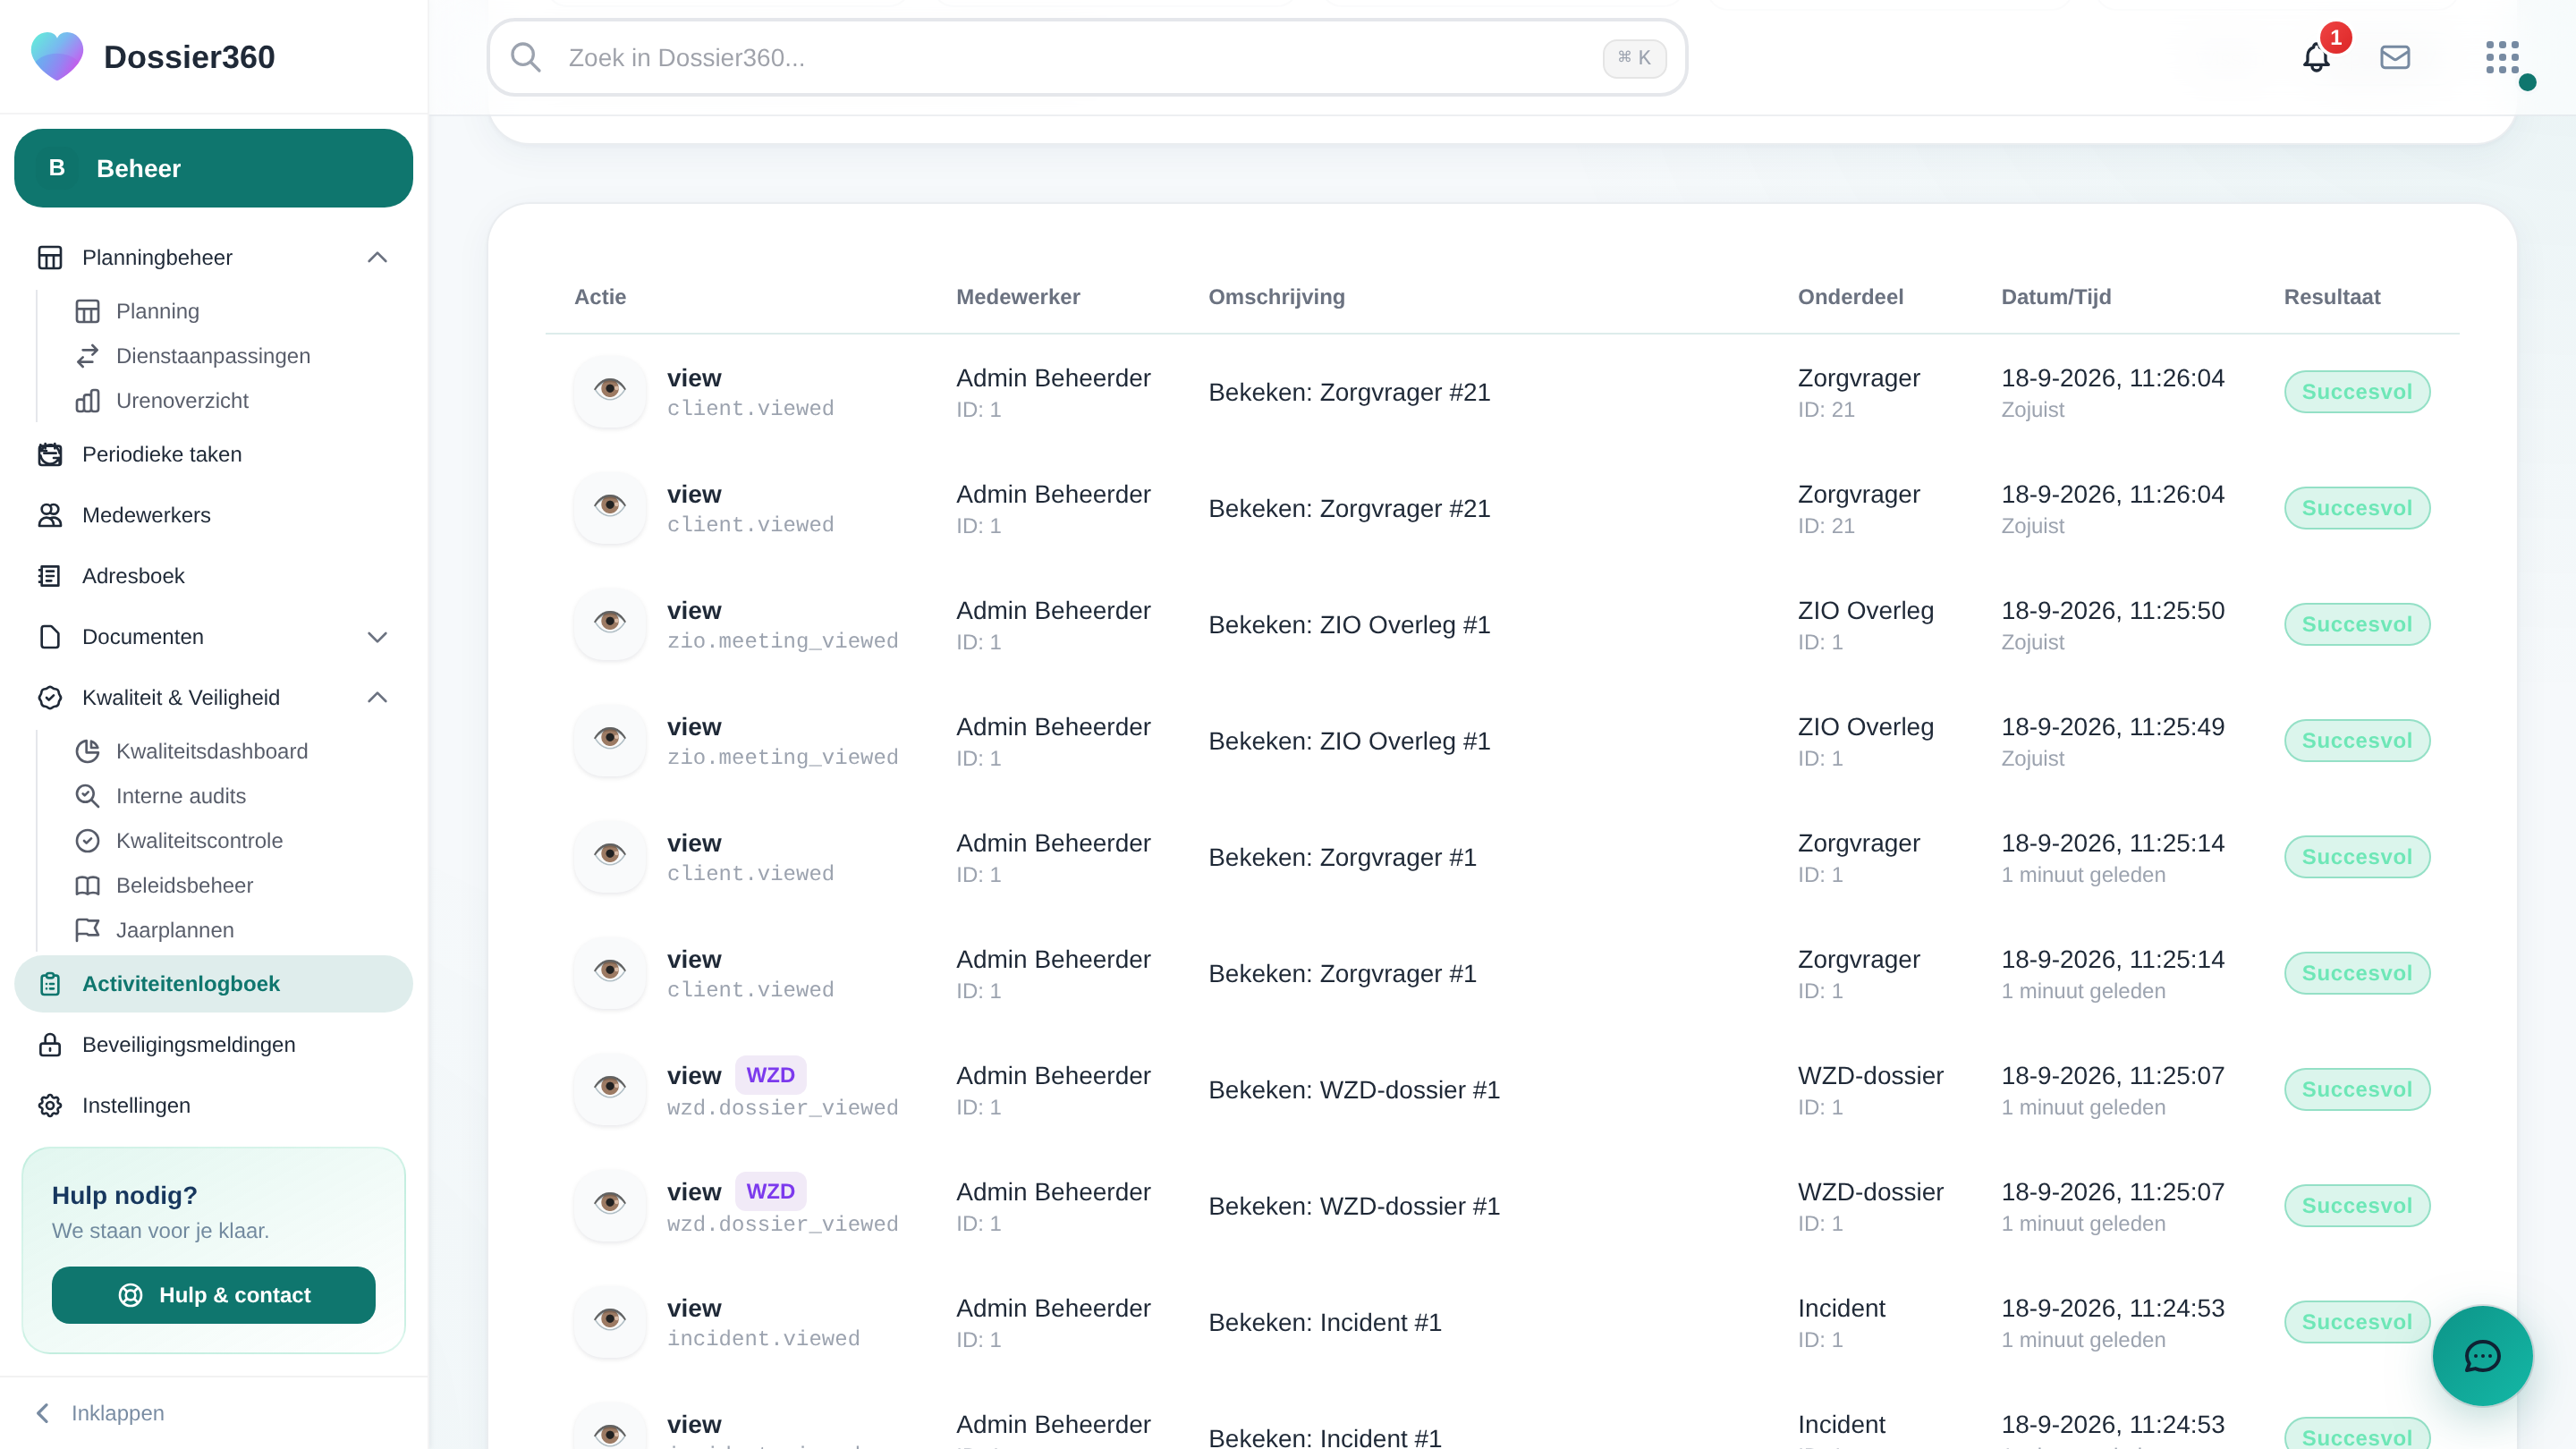Open the Adresboek page
The width and height of the screenshot is (2576, 1449).
pos(213,576)
